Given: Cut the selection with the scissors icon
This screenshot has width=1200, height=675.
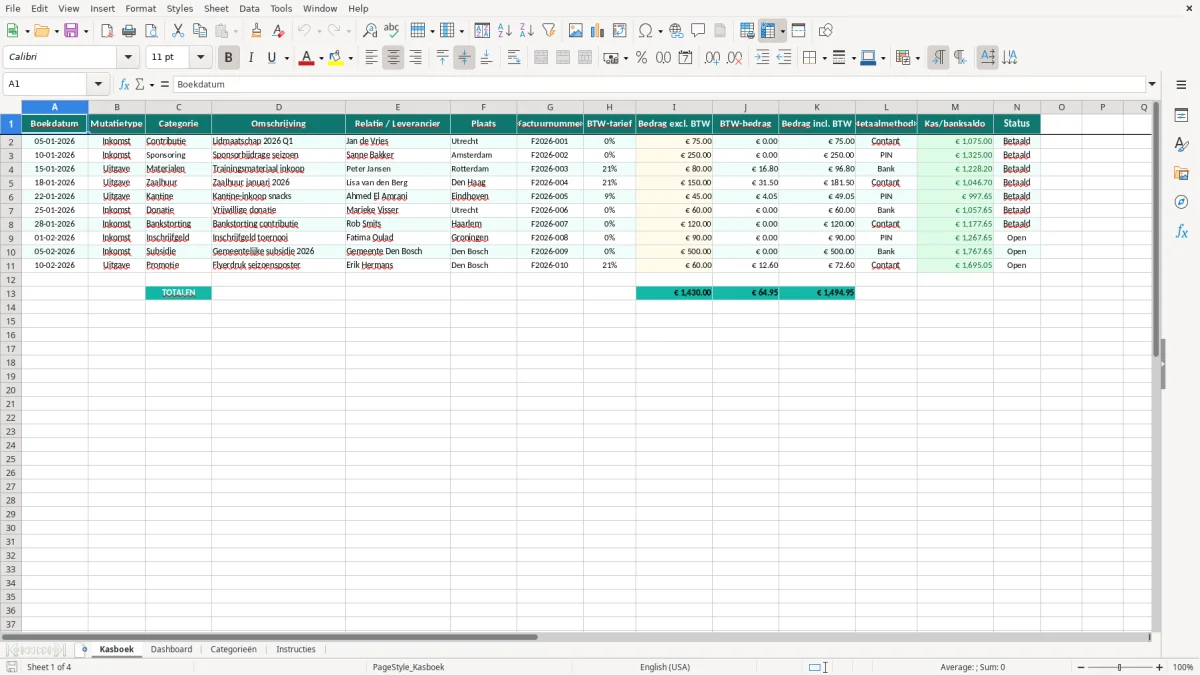Looking at the screenshot, I should coord(177,31).
